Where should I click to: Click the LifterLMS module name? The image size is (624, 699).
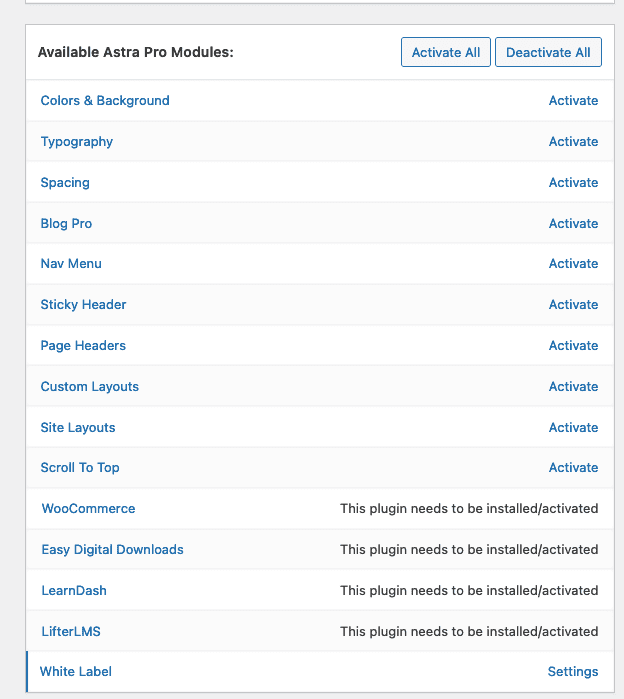(x=71, y=632)
